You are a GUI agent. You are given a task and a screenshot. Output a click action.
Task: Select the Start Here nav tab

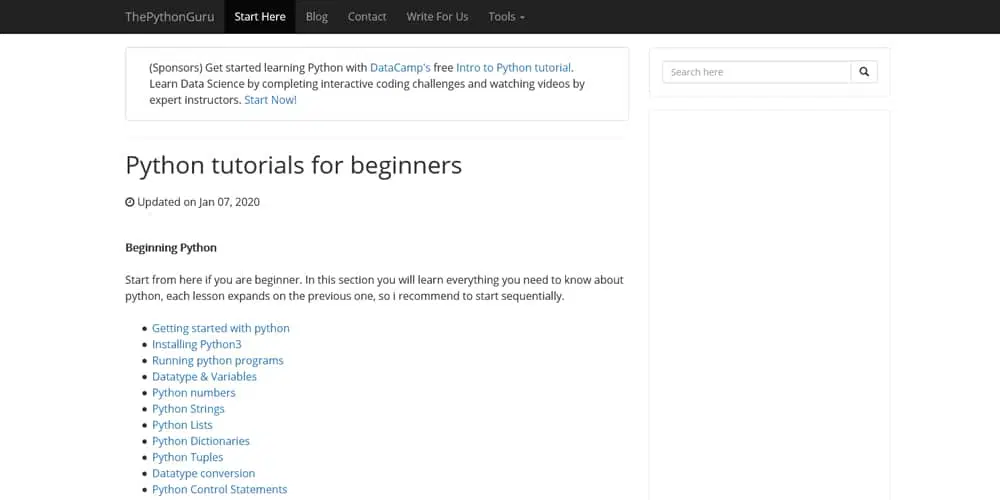(x=259, y=17)
